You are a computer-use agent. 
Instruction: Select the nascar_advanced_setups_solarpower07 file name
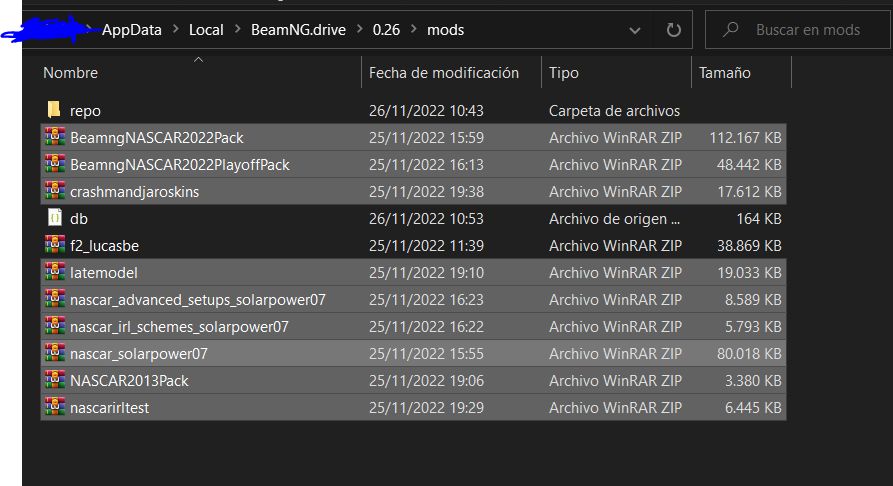tap(198, 300)
